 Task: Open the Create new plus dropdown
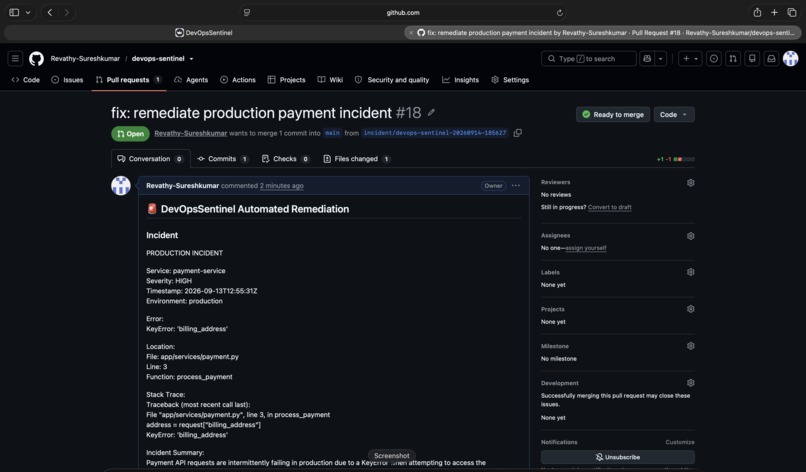[x=690, y=59]
